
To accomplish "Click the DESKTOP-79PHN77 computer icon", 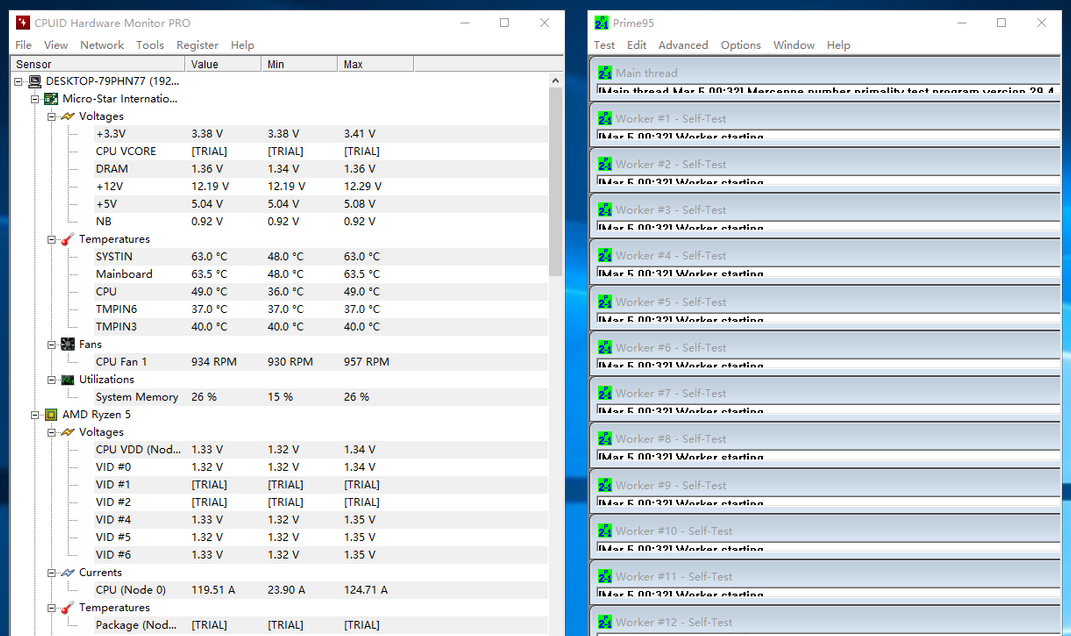I will [x=35, y=81].
